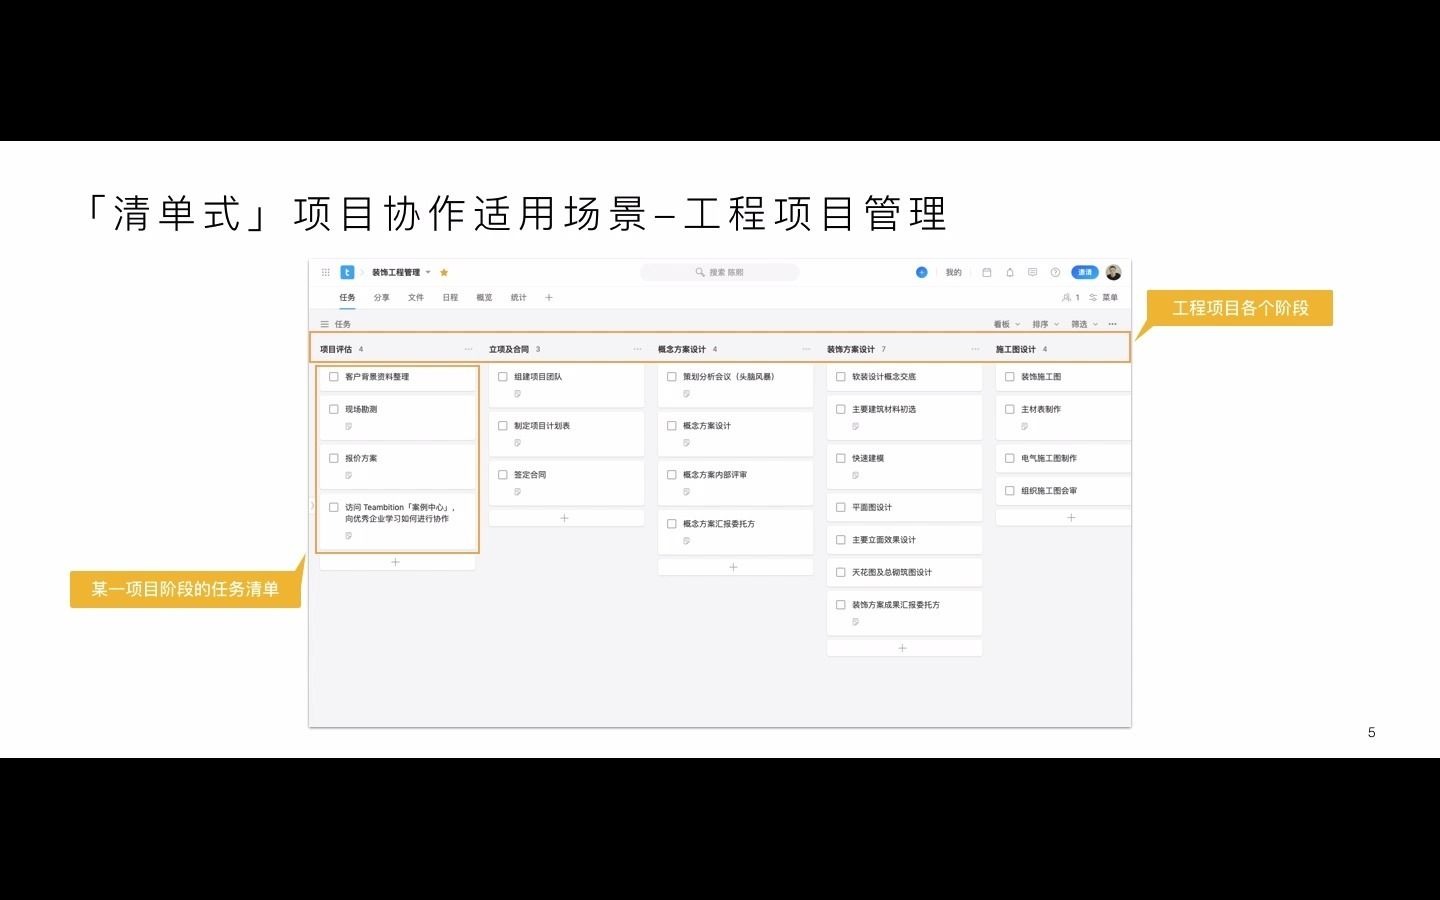The image size is (1440, 900).
Task: Star the 装饰工程管理 project
Action: (x=443, y=271)
